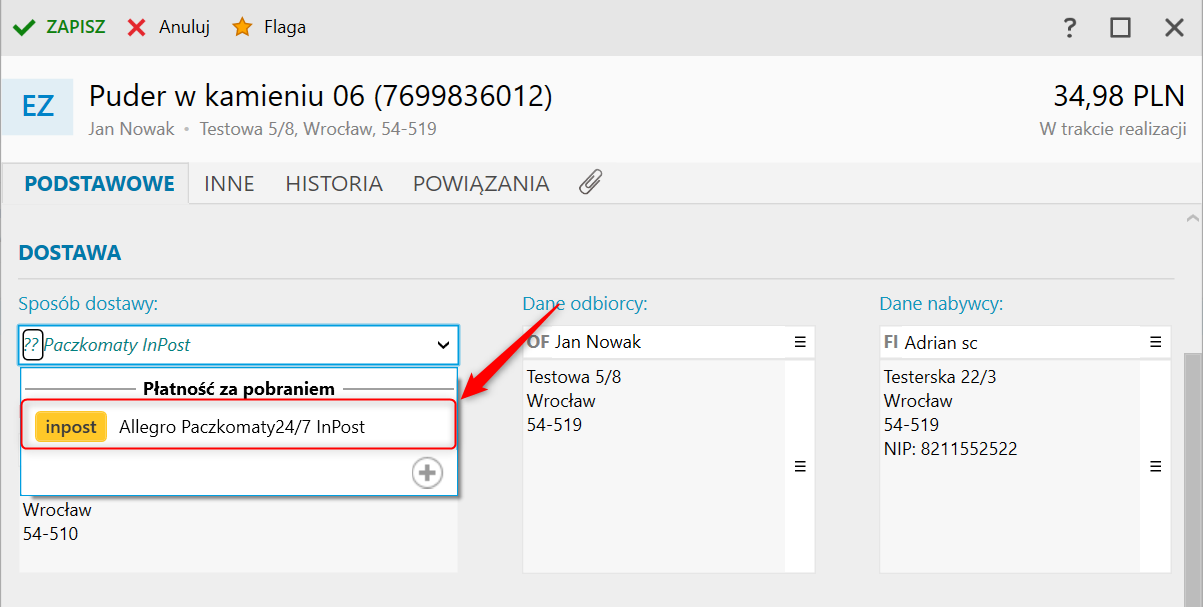The image size is (1203, 607).
Task: Click the star Flaga icon
Action: click(242, 27)
